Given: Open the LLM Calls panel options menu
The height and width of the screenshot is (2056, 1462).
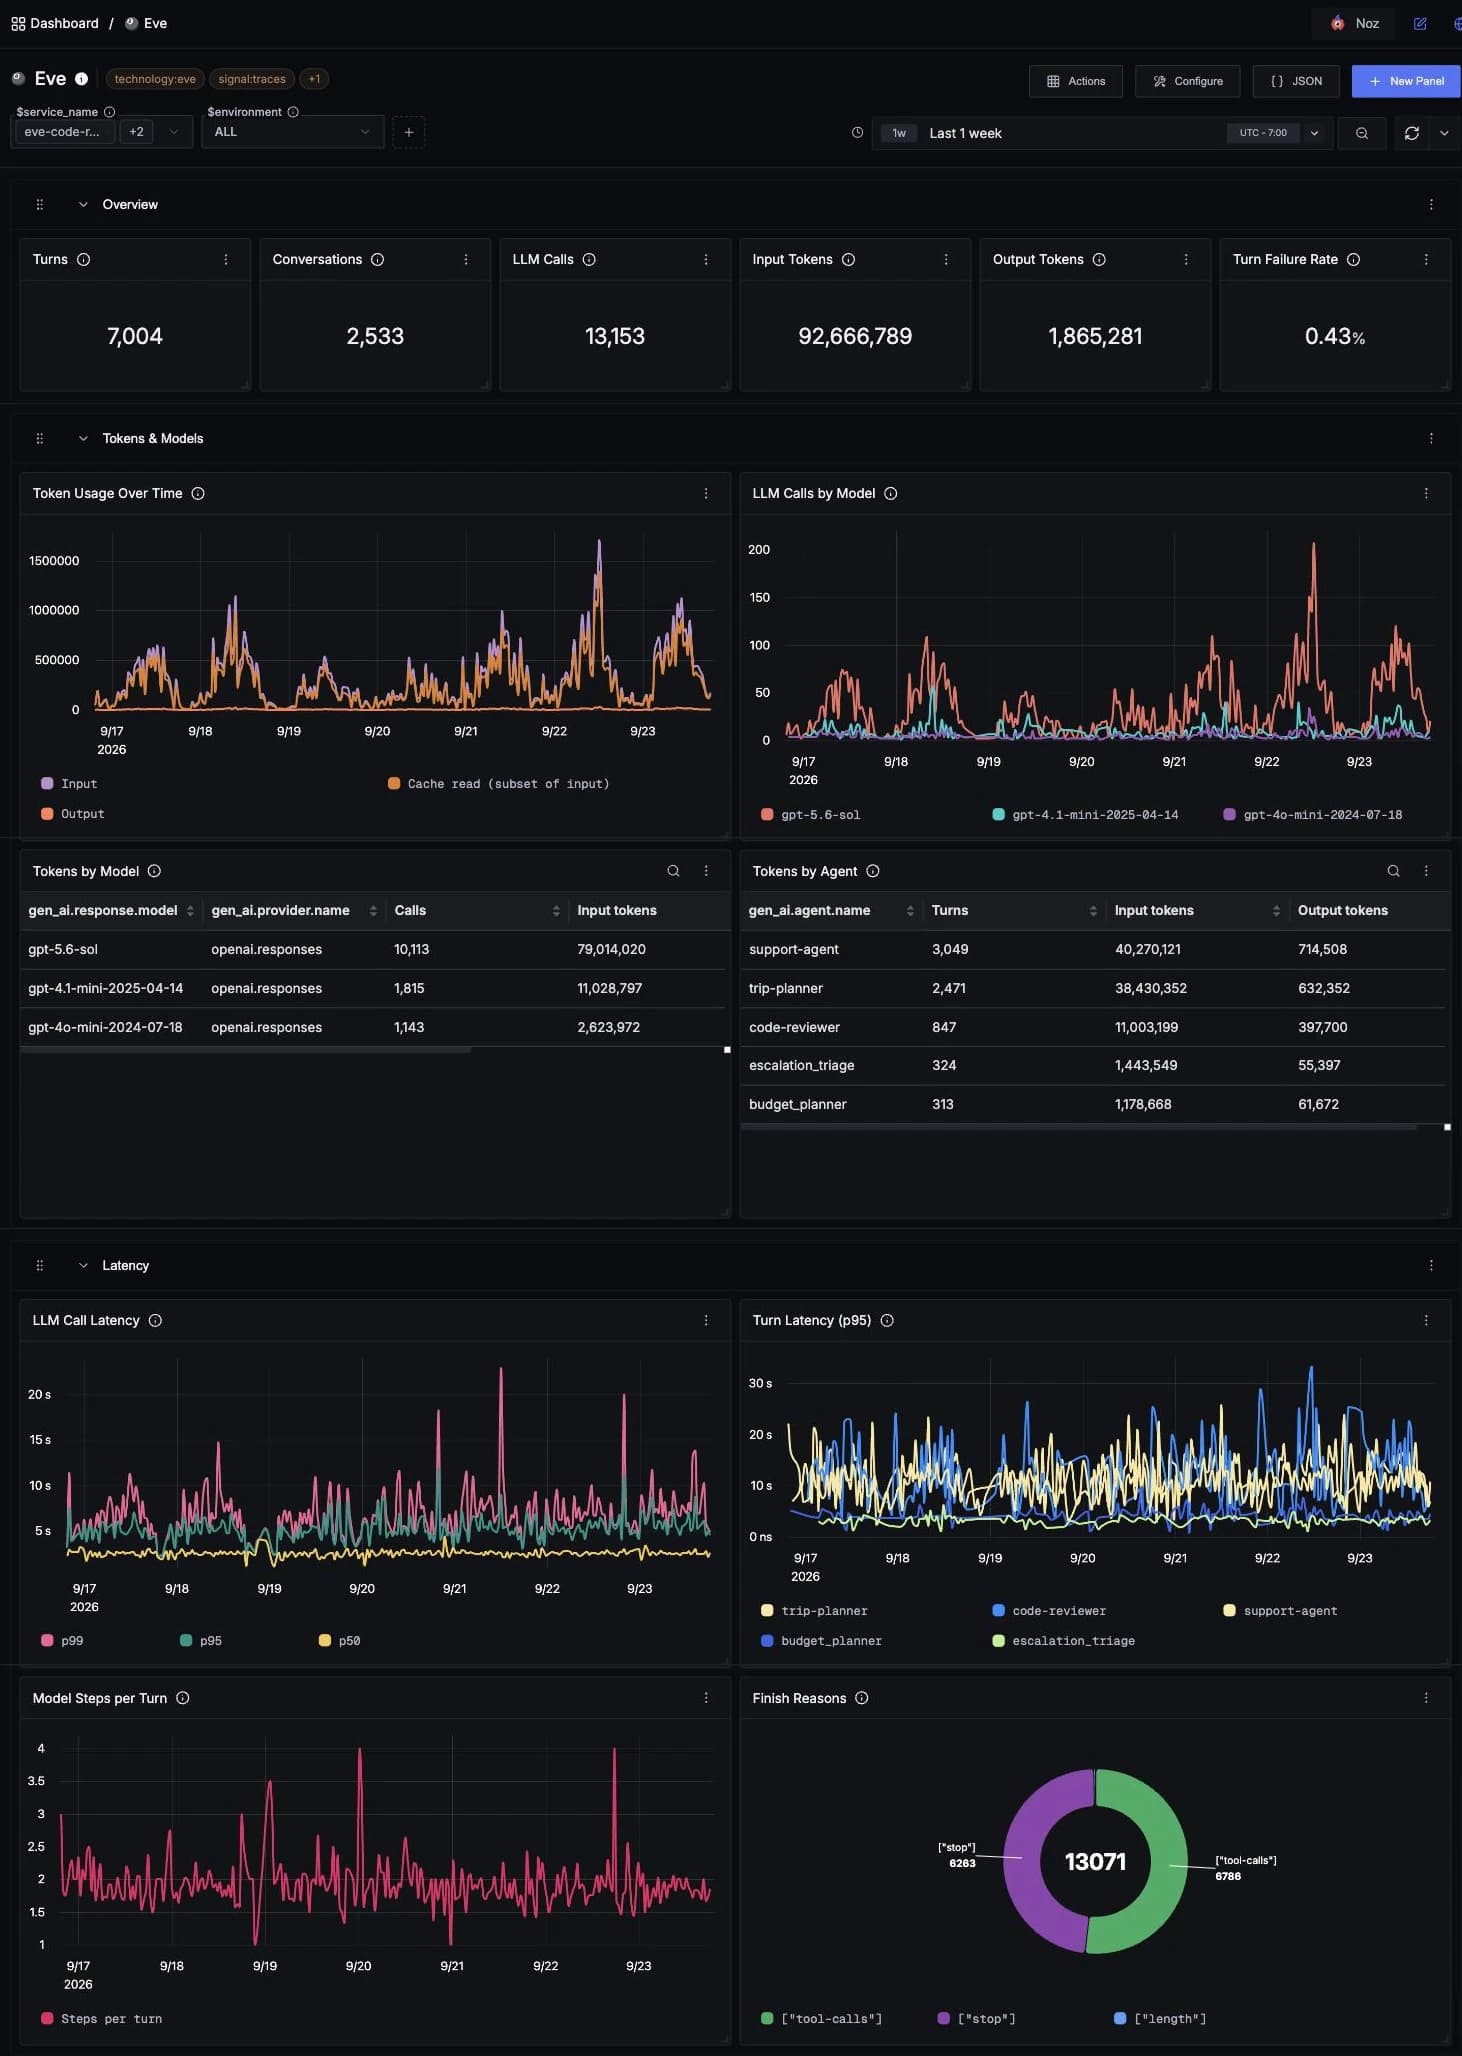Looking at the screenshot, I should pyautogui.click(x=706, y=259).
